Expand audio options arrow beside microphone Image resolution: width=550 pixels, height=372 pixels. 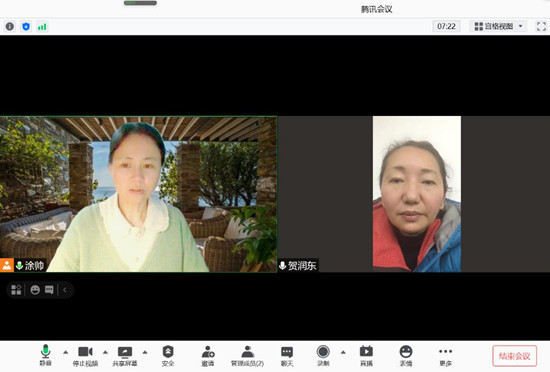(66, 352)
